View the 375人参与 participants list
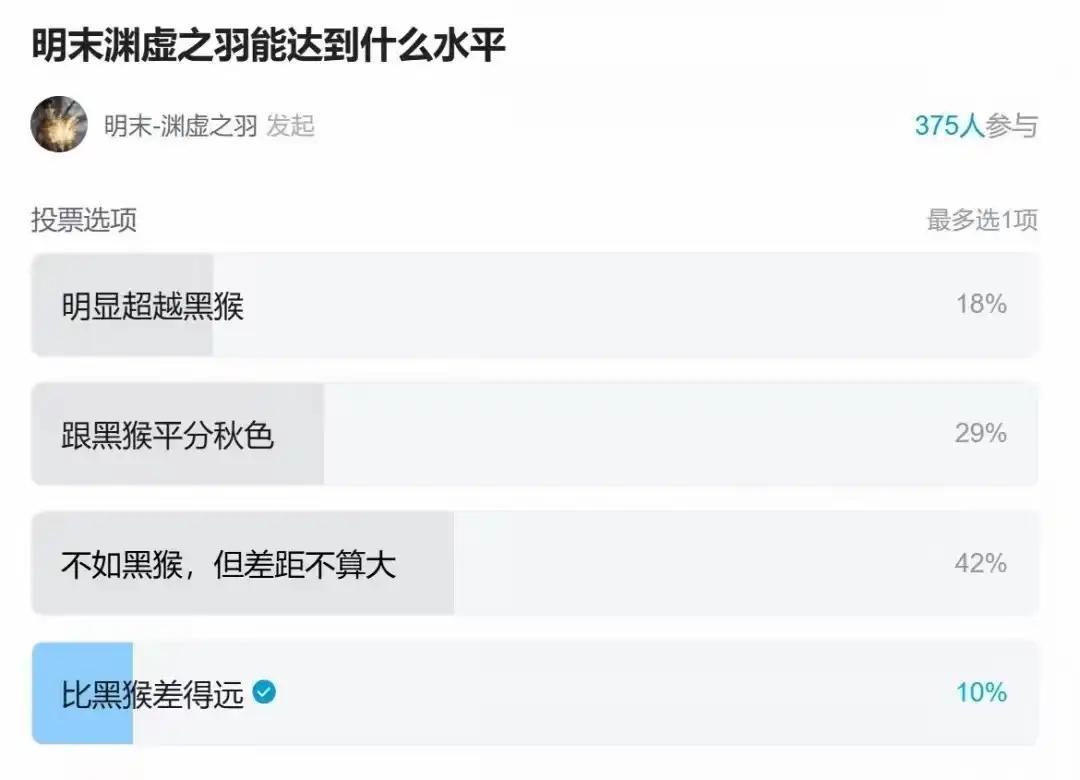 975,126
